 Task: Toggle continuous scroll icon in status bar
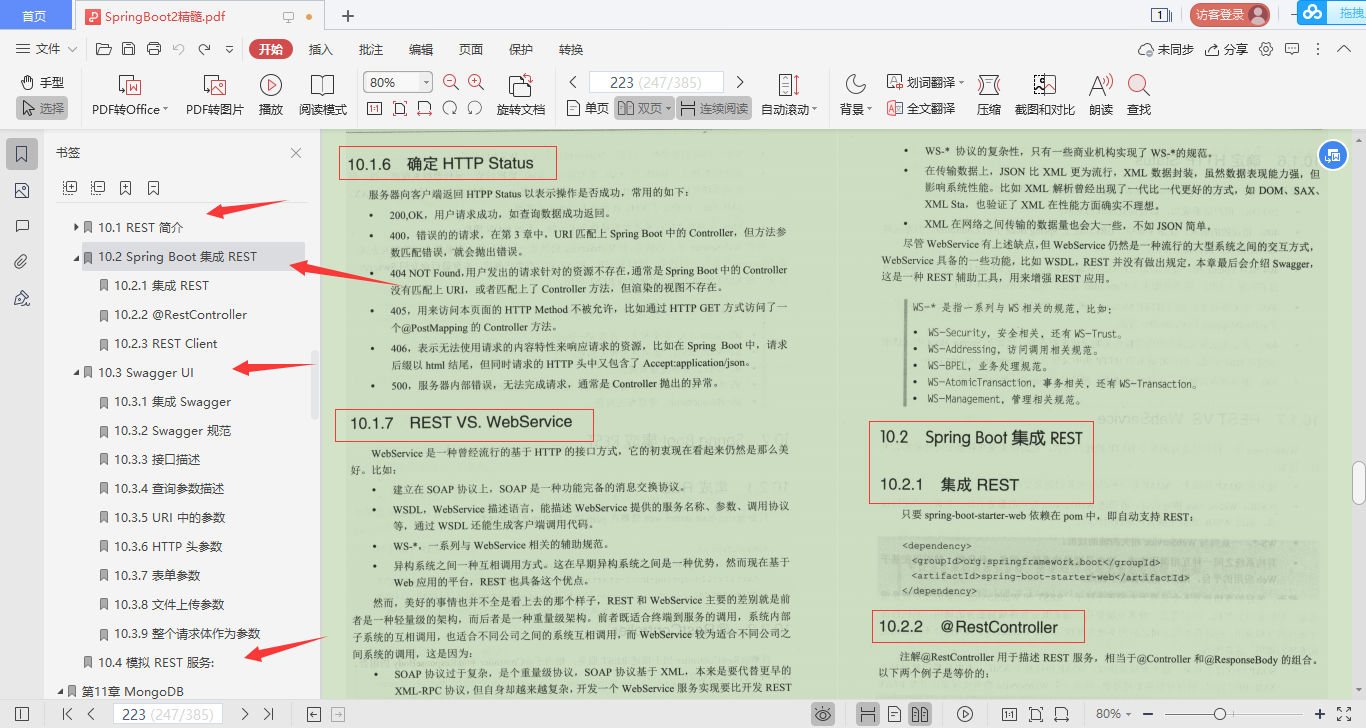click(868, 714)
